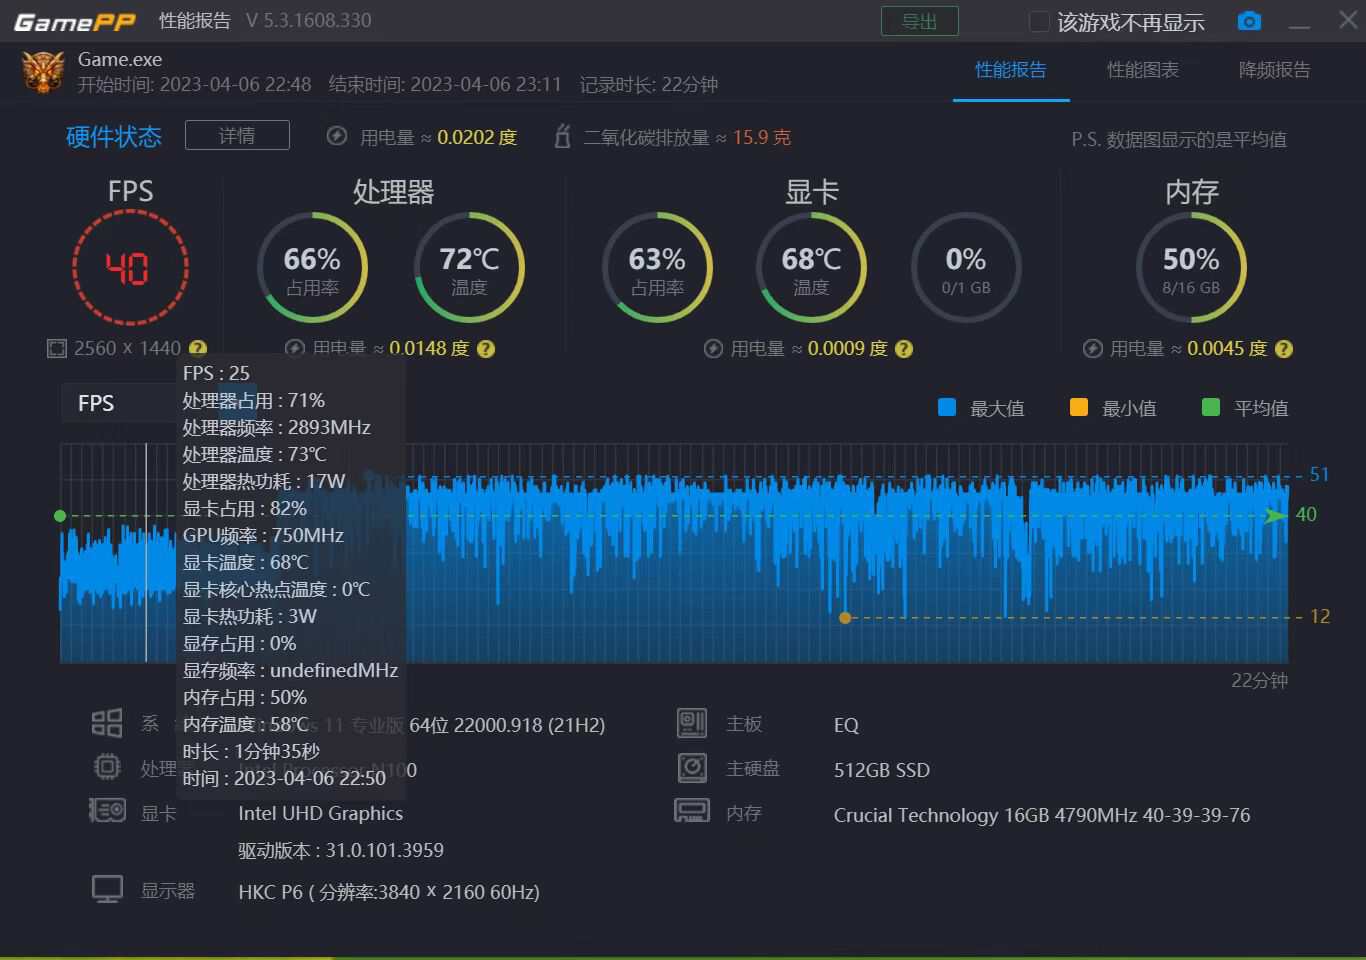Click the 22分钟 label under the chart

[1259, 681]
